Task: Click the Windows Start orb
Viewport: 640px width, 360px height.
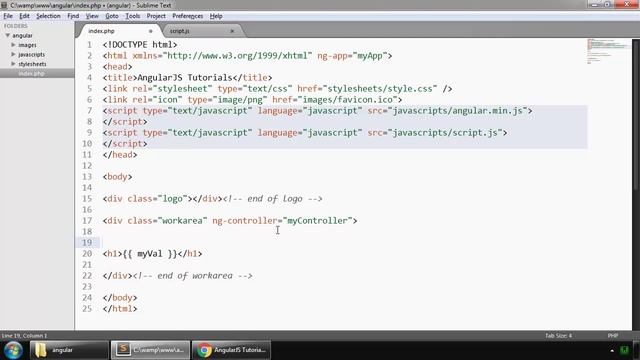Action: coord(13,350)
